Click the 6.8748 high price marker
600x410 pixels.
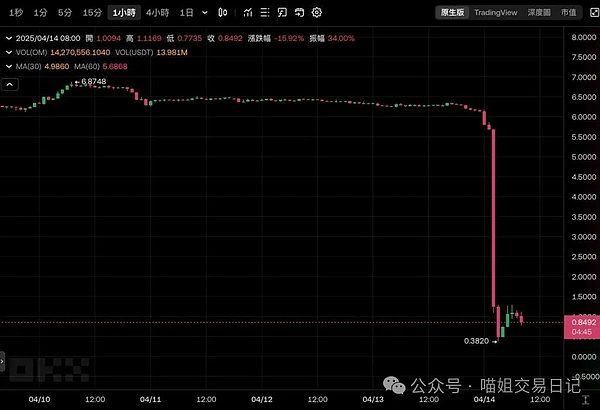point(92,82)
